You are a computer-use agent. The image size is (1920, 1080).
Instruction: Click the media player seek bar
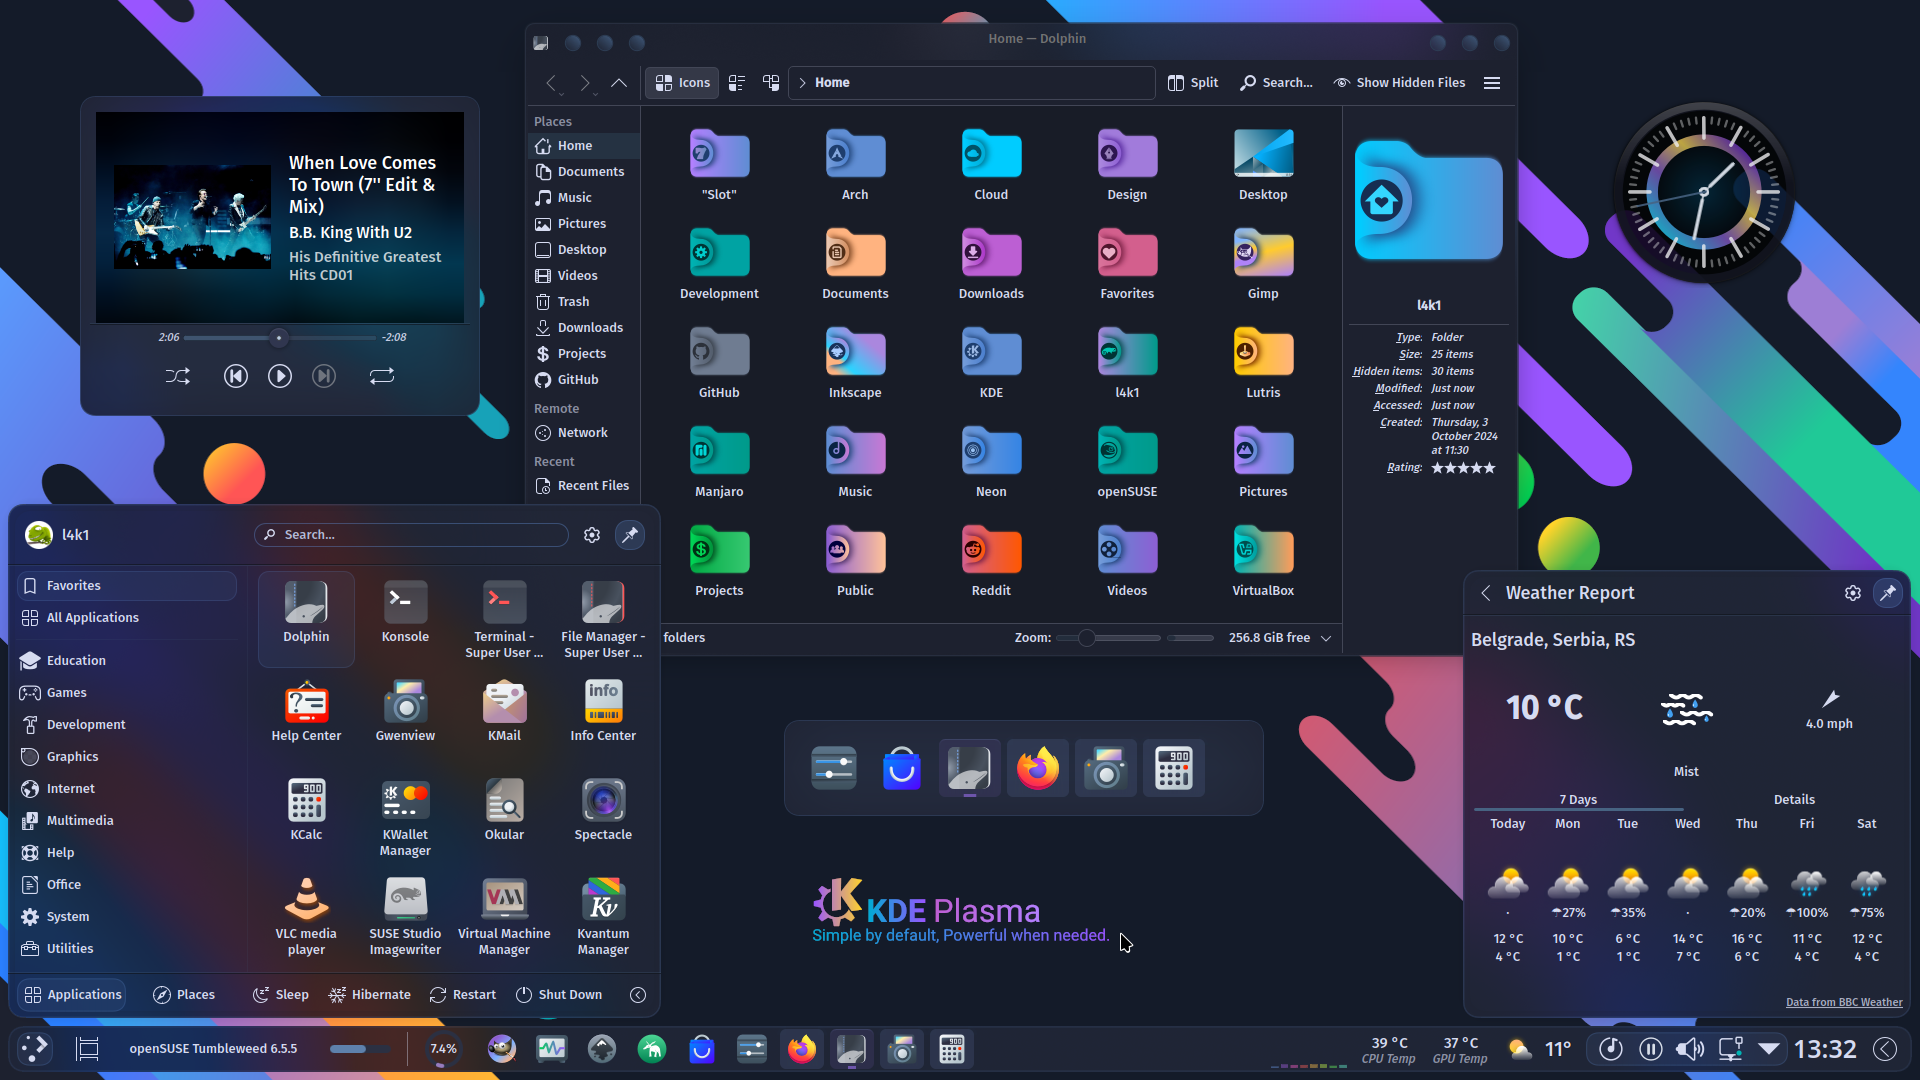point(280,338)
